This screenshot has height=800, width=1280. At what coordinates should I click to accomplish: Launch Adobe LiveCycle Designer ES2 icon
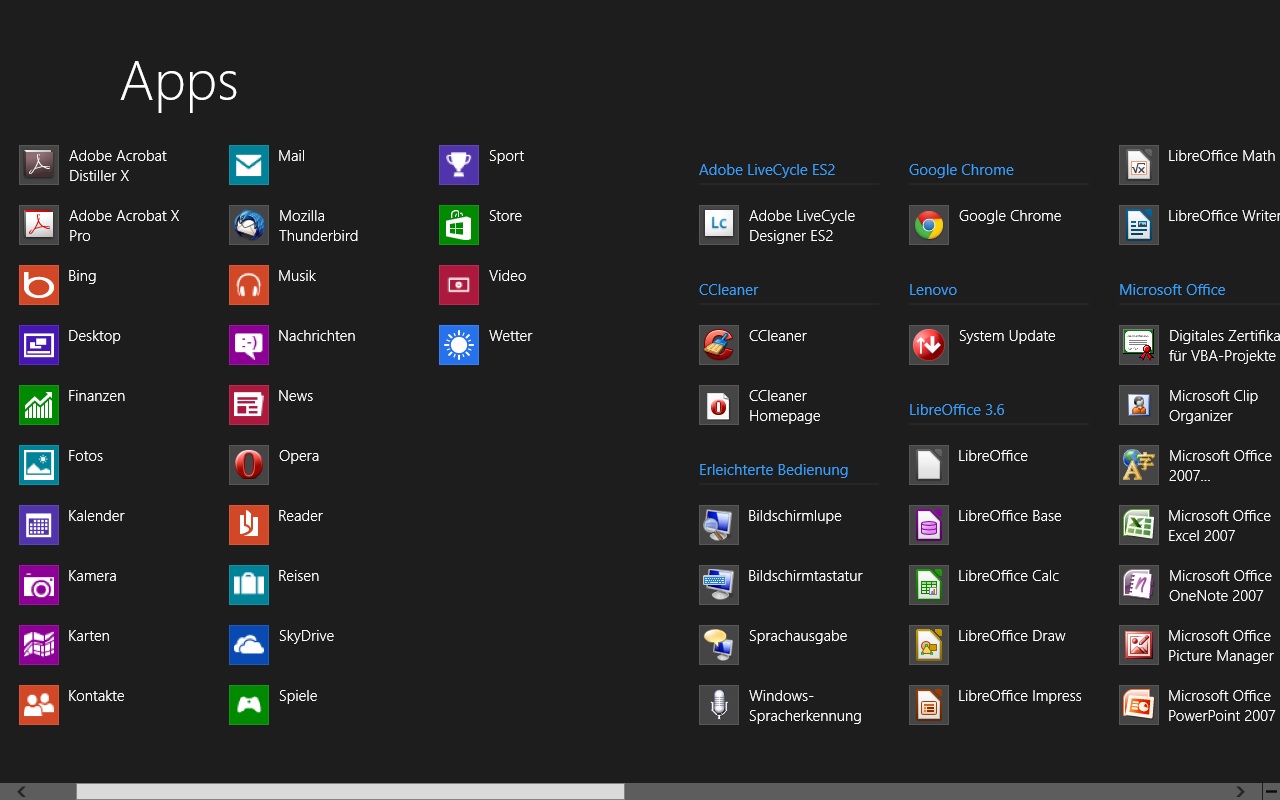tap(719, 225)
